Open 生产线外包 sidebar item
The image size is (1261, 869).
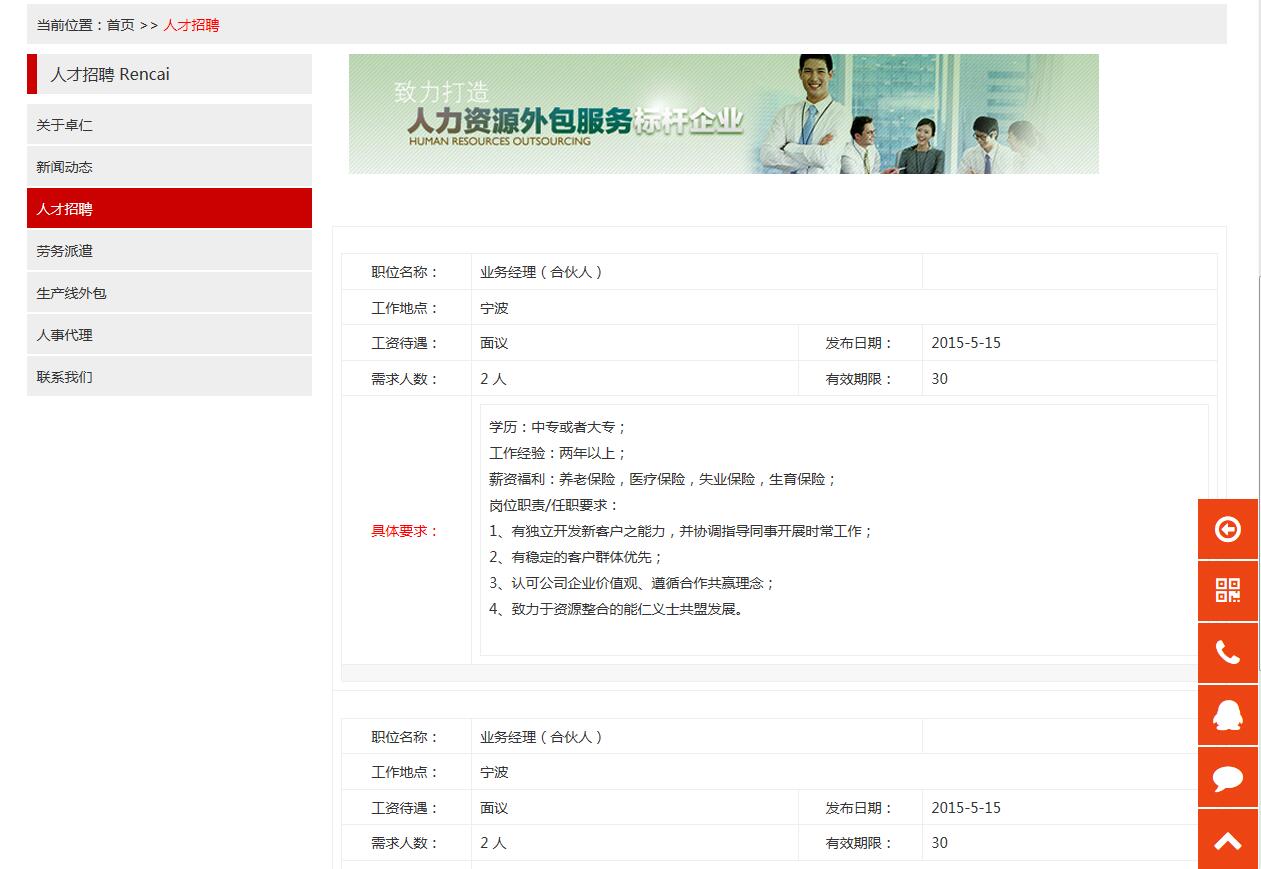(169, 293)
